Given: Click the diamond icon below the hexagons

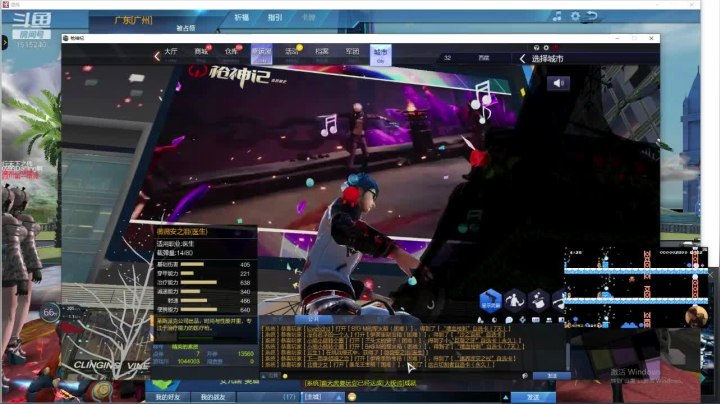Looking at the screenshot, I should (x=523, y=320).
